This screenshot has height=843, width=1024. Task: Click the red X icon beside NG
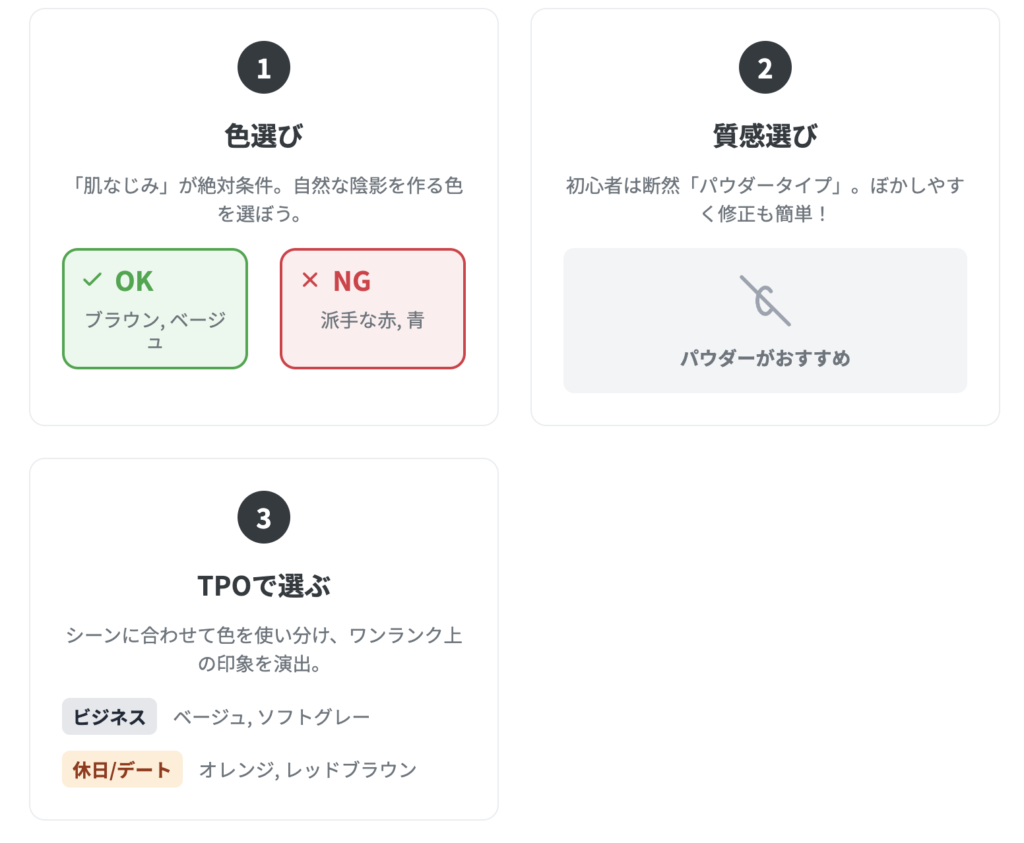click(x=310, y=280)
